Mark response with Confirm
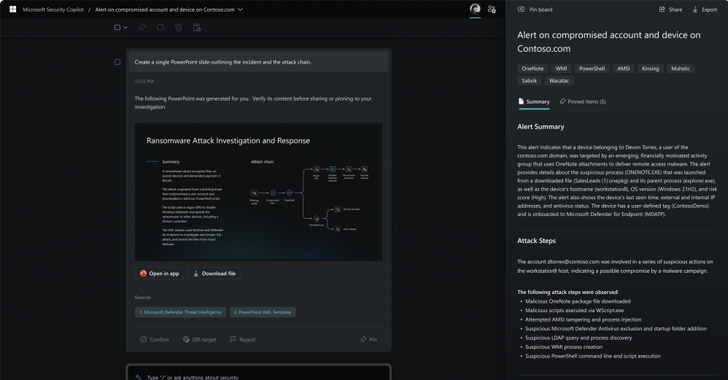728x380 pixels. click(155, 340)
